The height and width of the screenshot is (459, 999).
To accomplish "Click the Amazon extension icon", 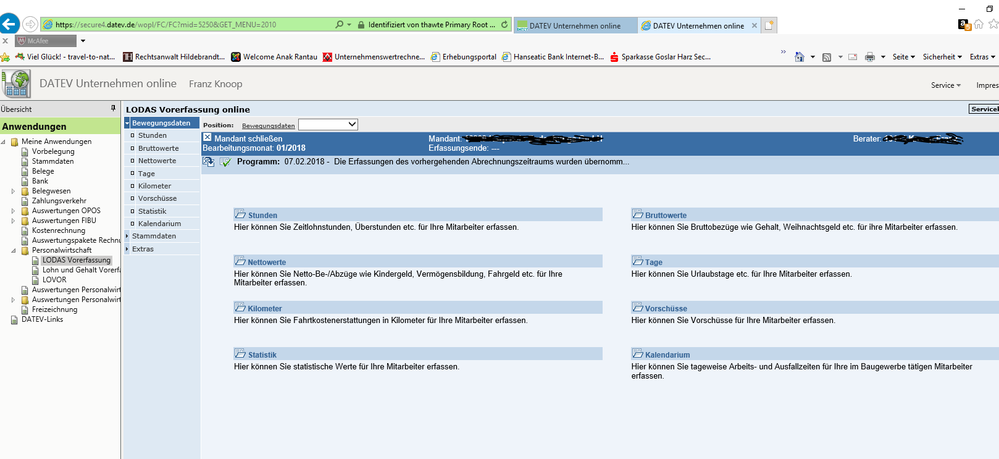I will click(965, 25).
